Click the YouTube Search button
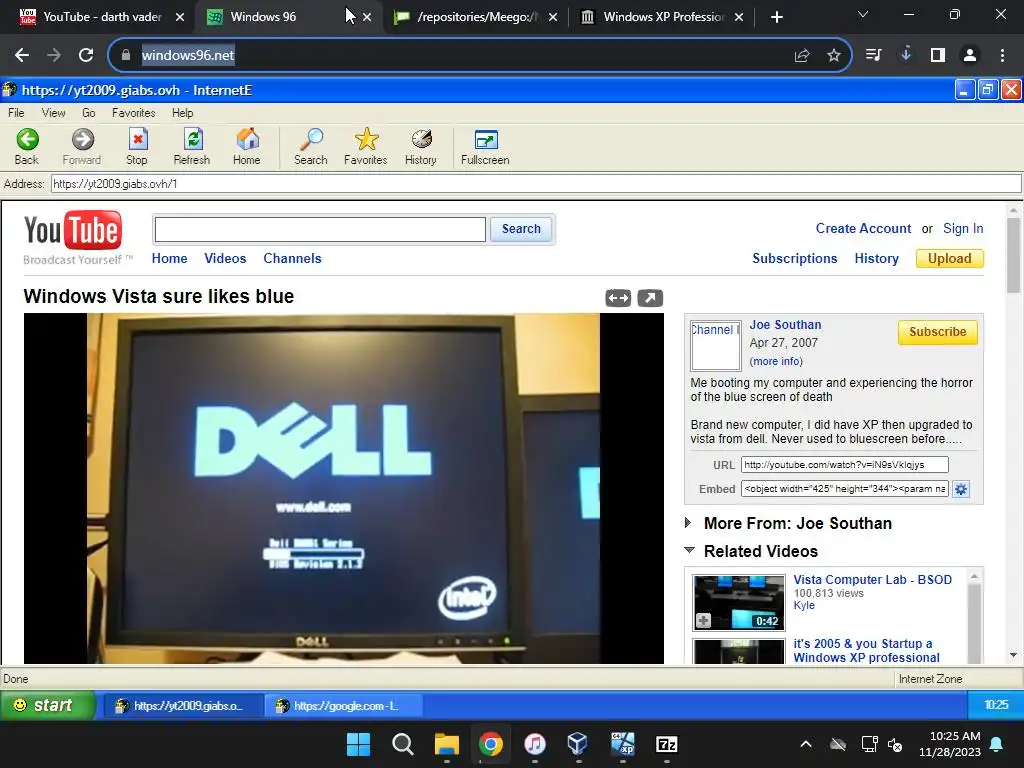1024x768 pixels. click(x=521, y=229)
